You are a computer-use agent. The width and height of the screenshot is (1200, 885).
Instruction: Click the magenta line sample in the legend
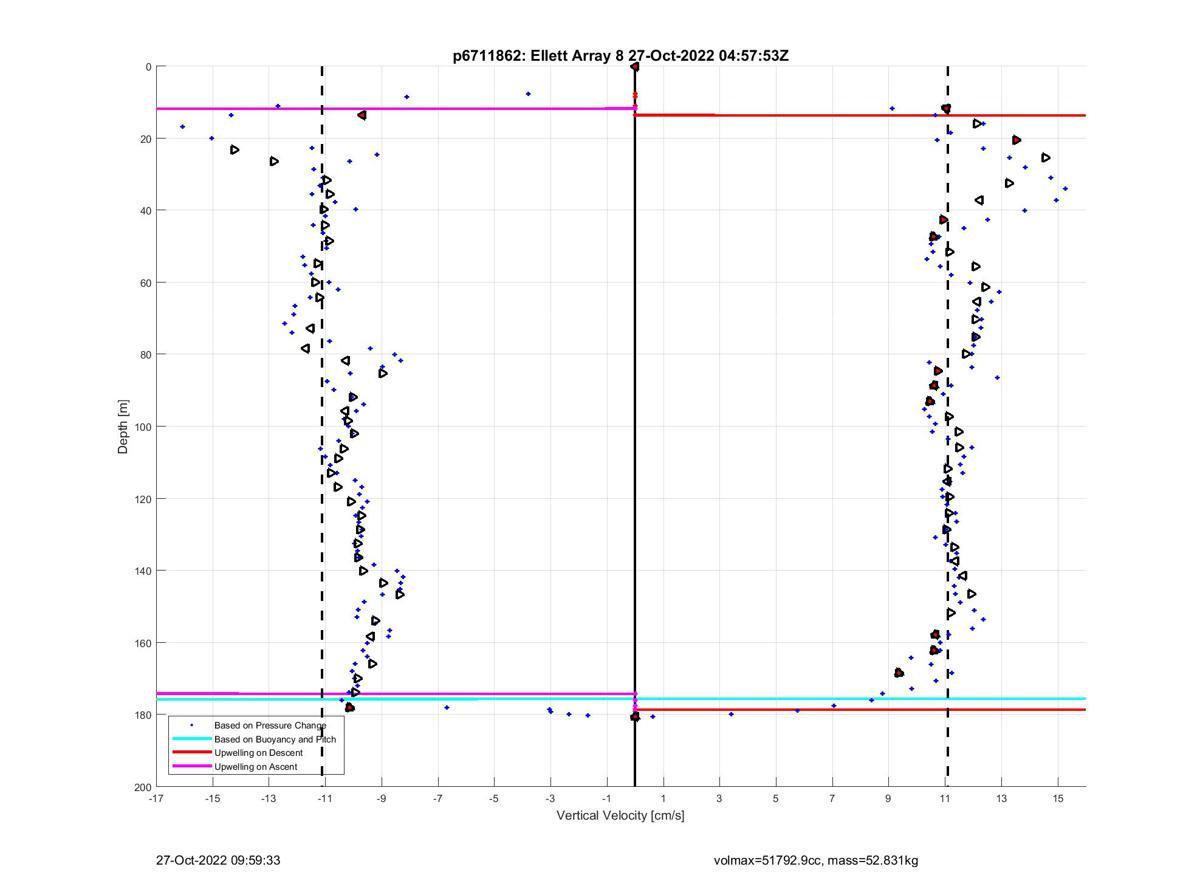tap(191, 767)
